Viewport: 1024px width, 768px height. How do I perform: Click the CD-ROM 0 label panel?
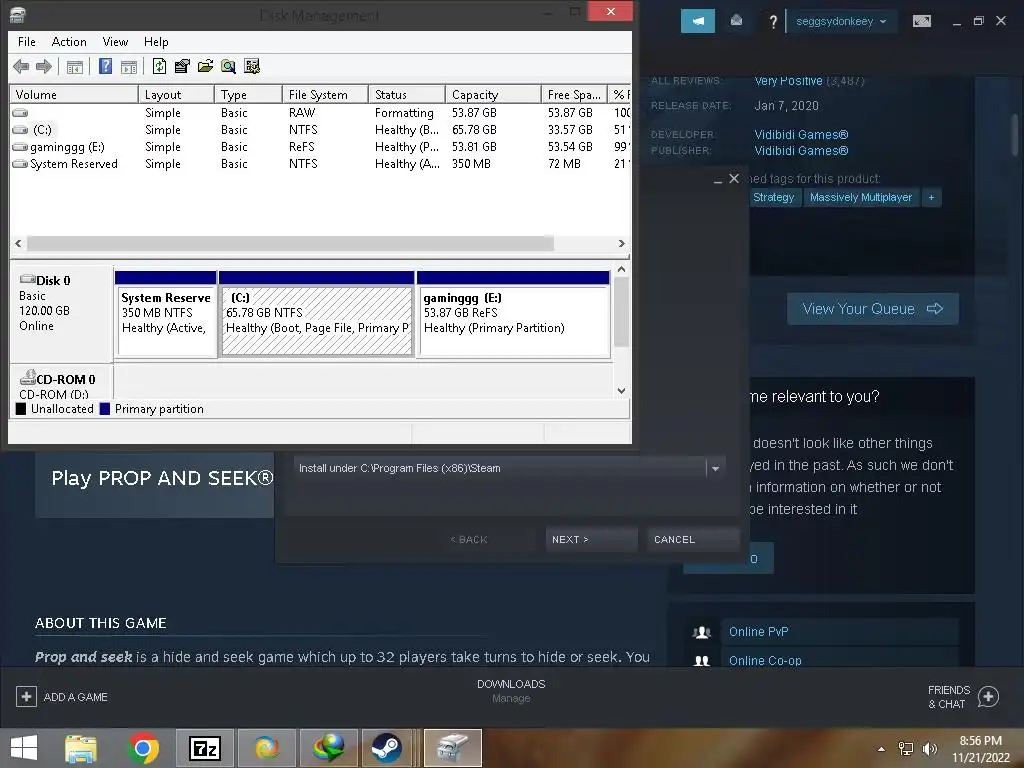[61, 383]
